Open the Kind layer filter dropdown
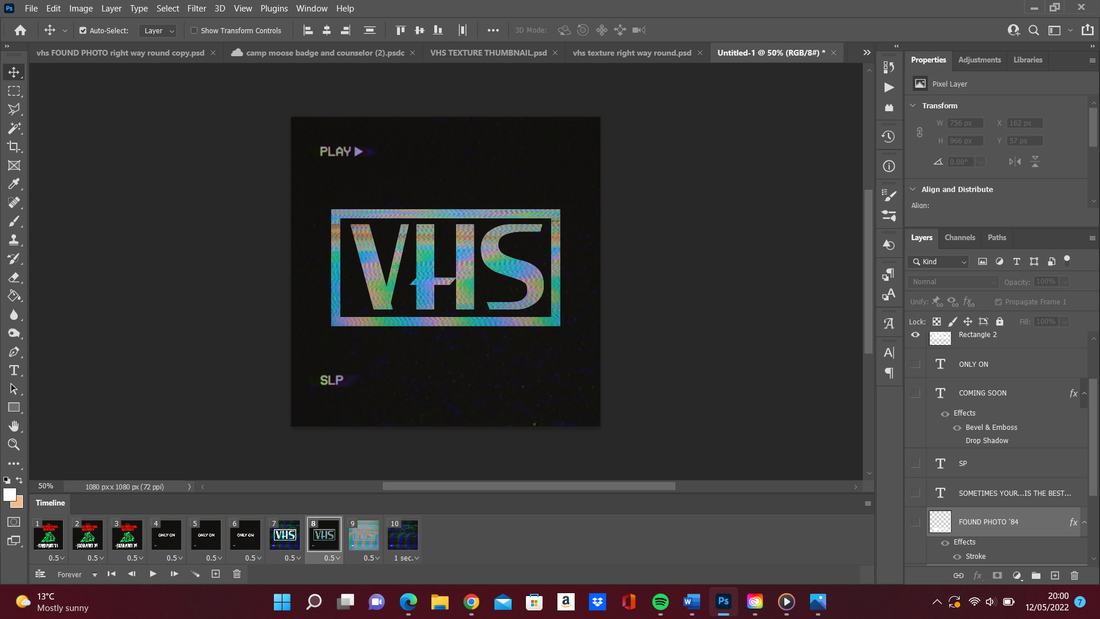This screenshot has width=1100, height=619. coord(939,262)
